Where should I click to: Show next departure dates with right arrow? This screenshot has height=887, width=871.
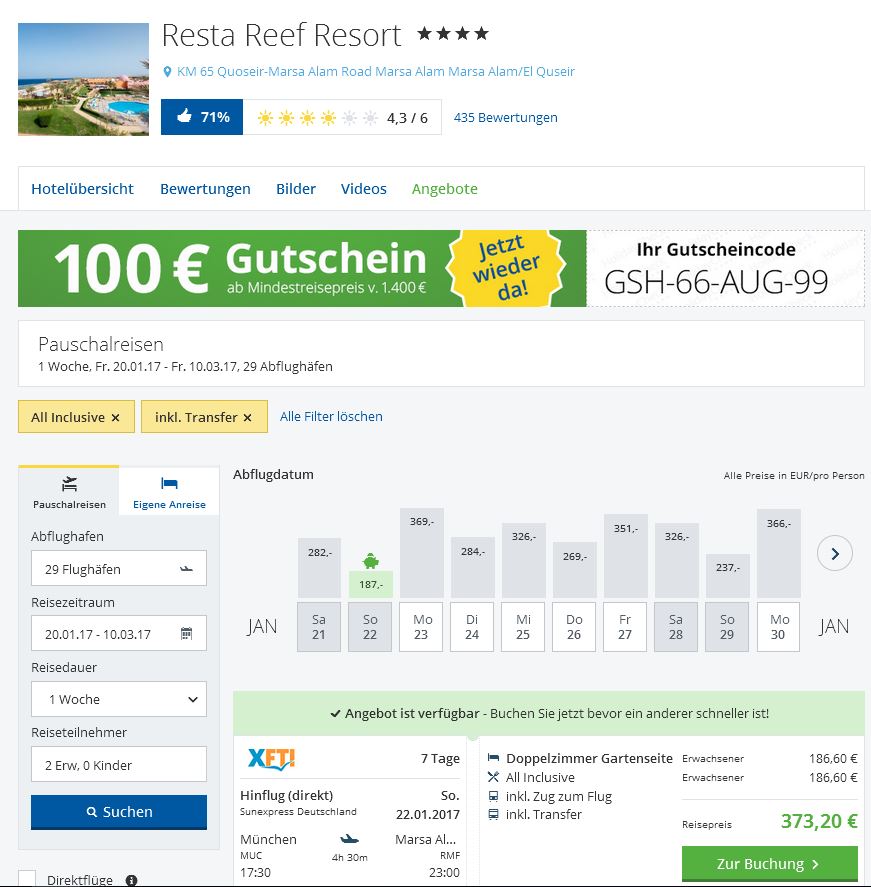click(834, 553)
